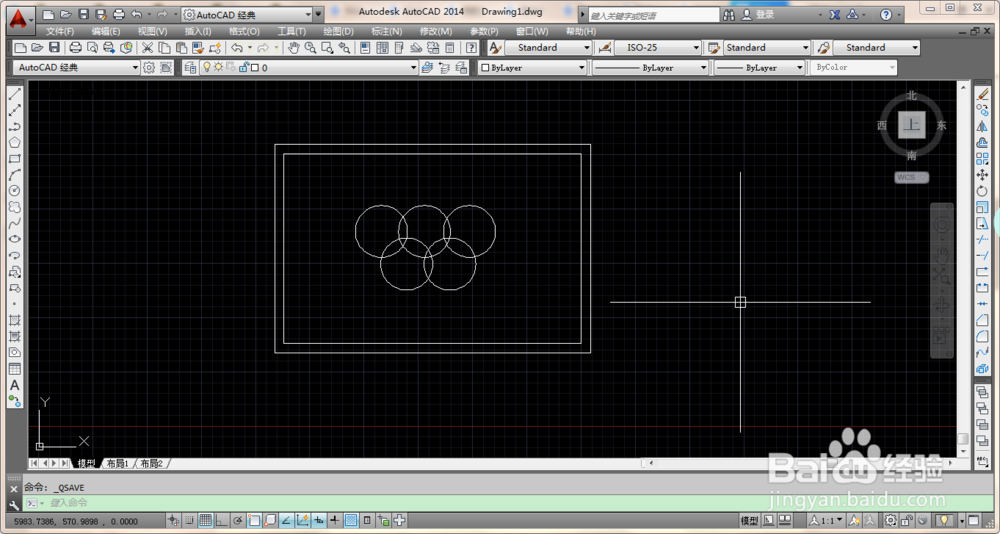Image resolution: width=1000 pixels, height=534 pixels.
Task: Select the Rectangle draw tool
Action: click(14, 159)
